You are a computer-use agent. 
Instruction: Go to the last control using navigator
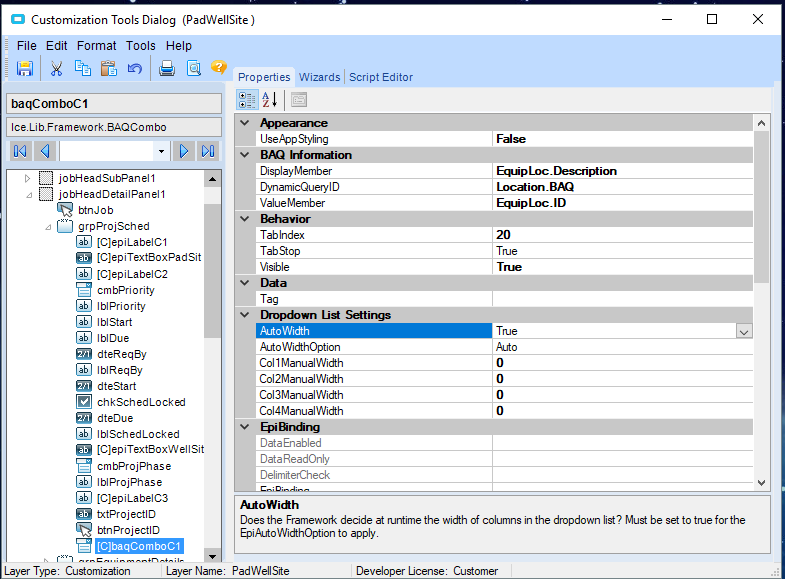click(x=208, y=151)
